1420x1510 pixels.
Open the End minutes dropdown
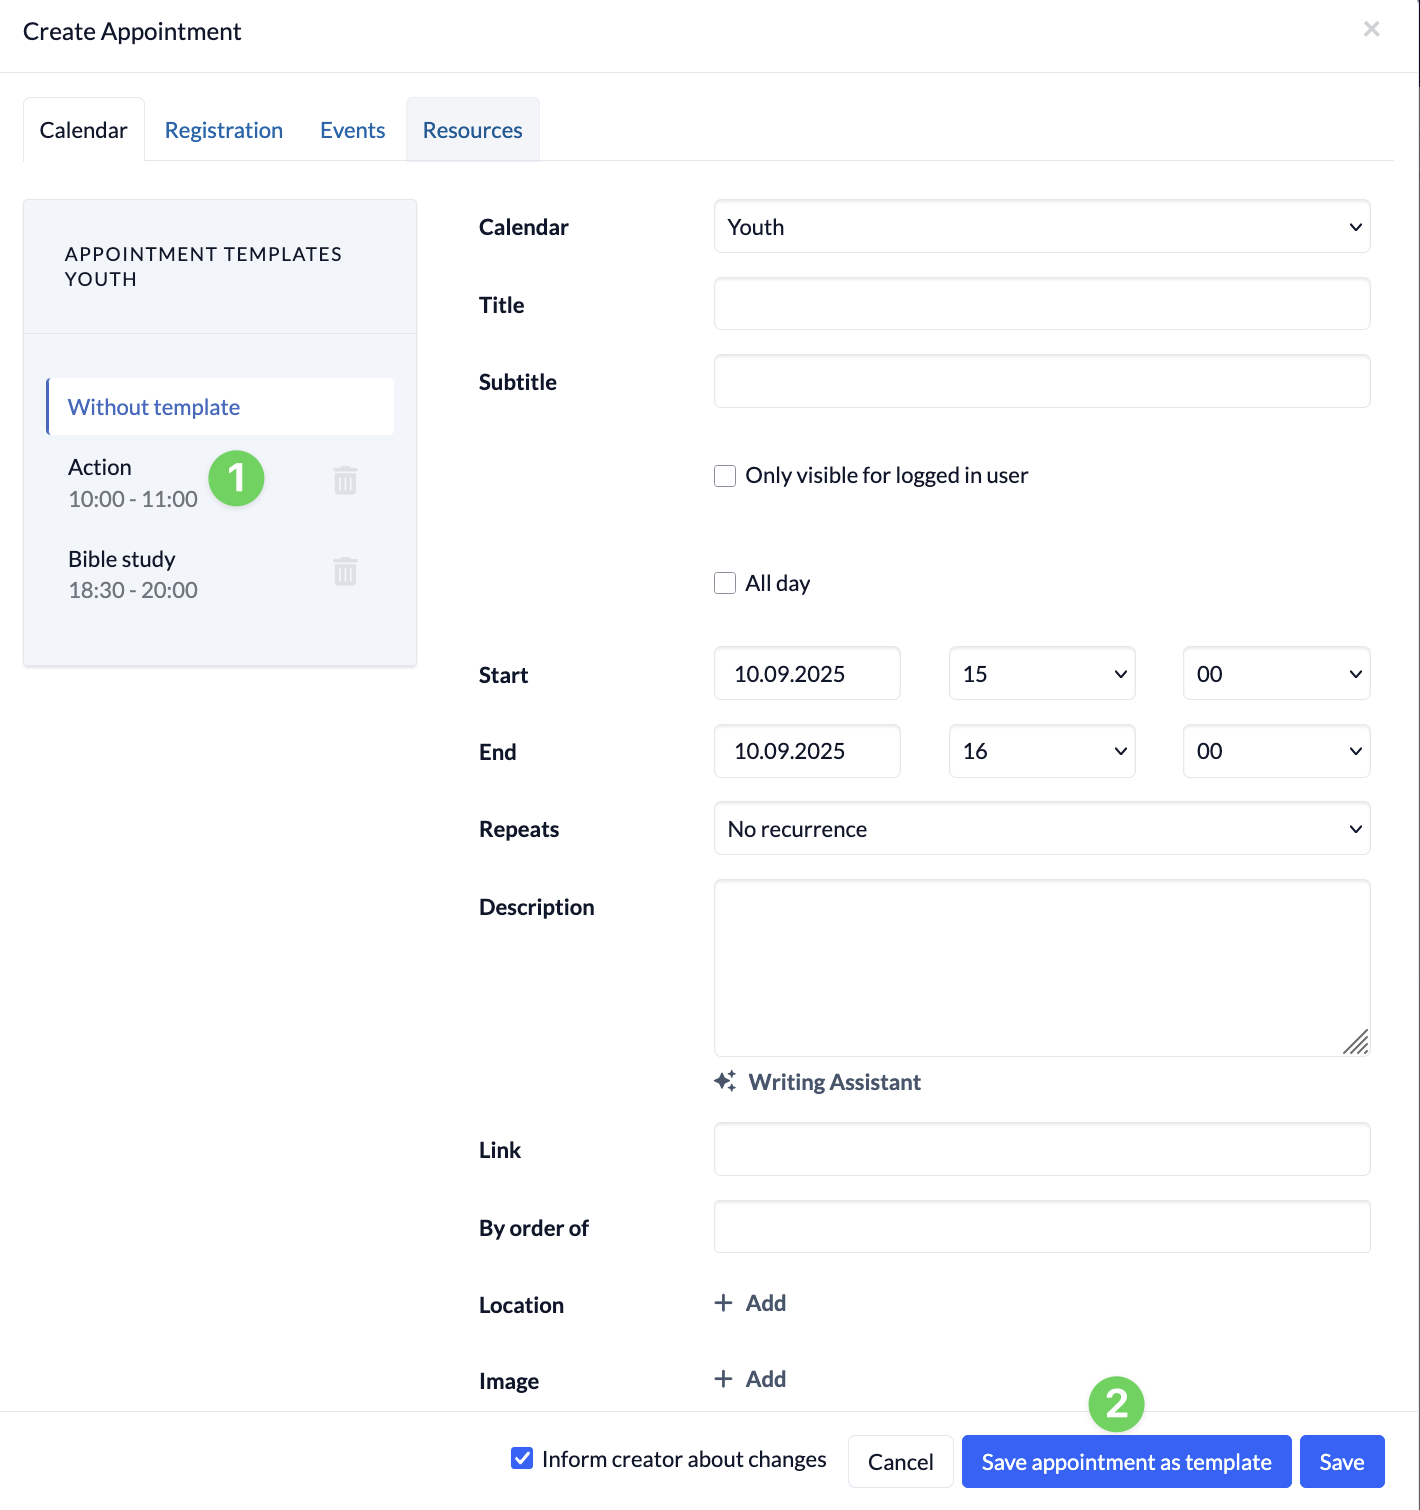[1276, 751]
